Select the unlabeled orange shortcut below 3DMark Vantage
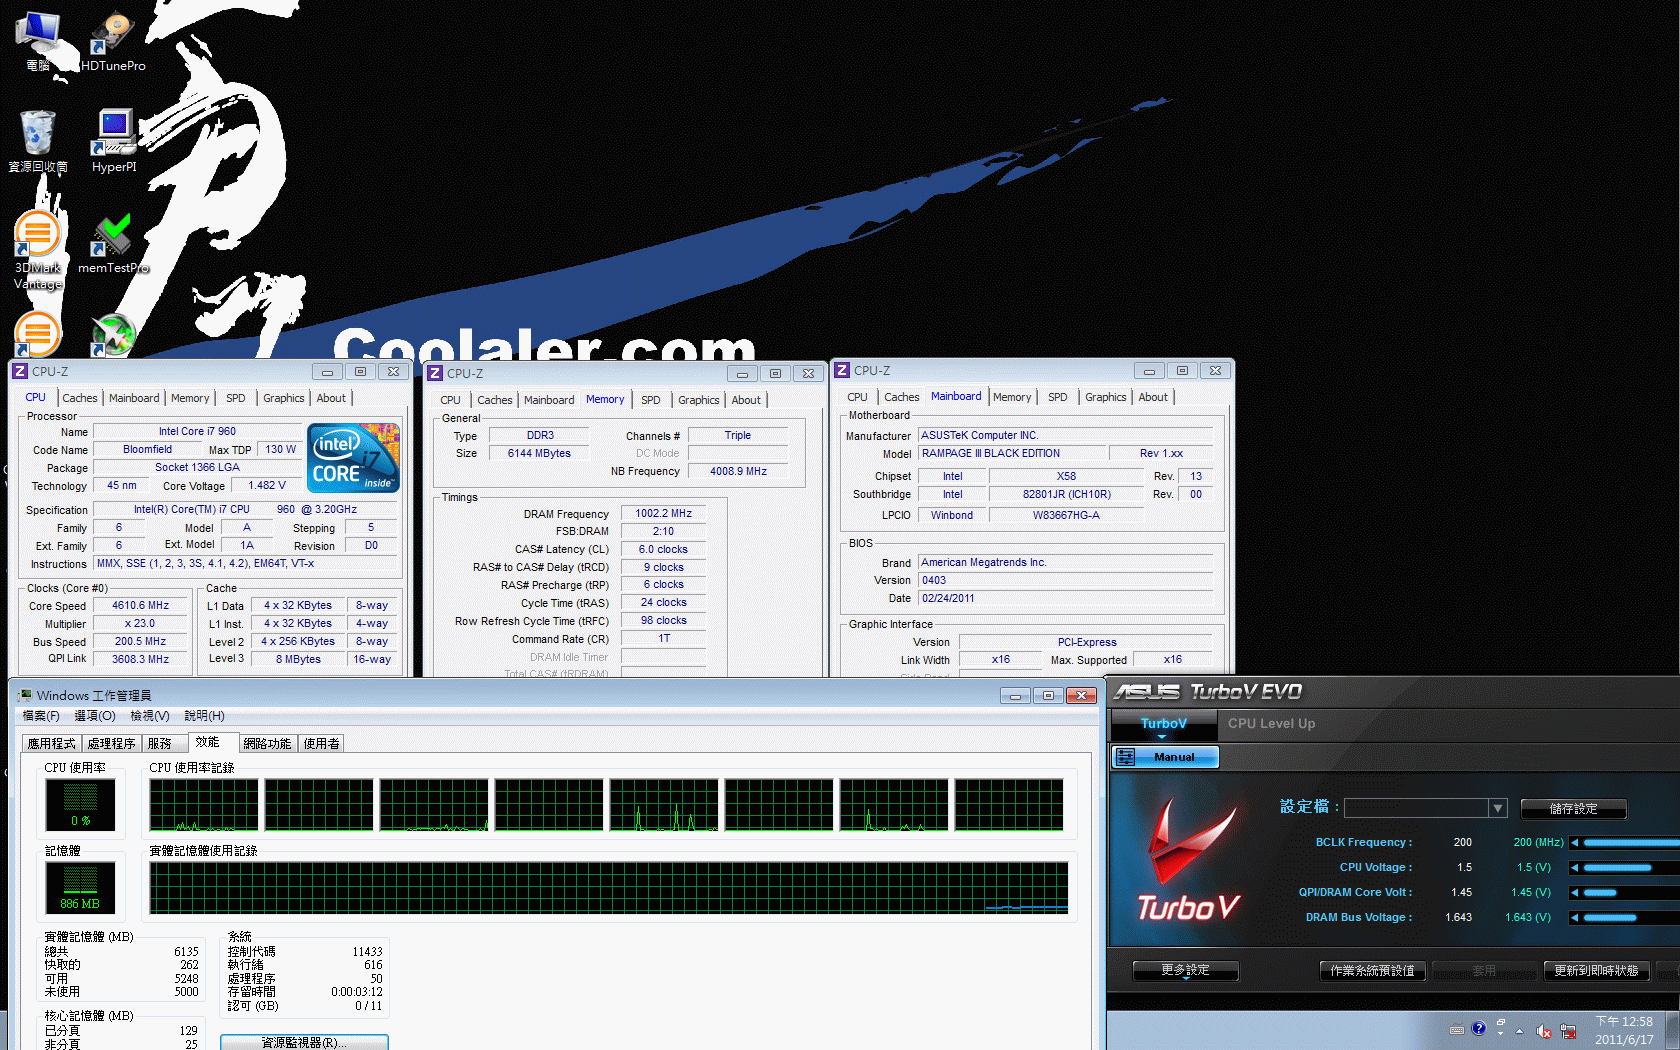 (x=38, y=334)
